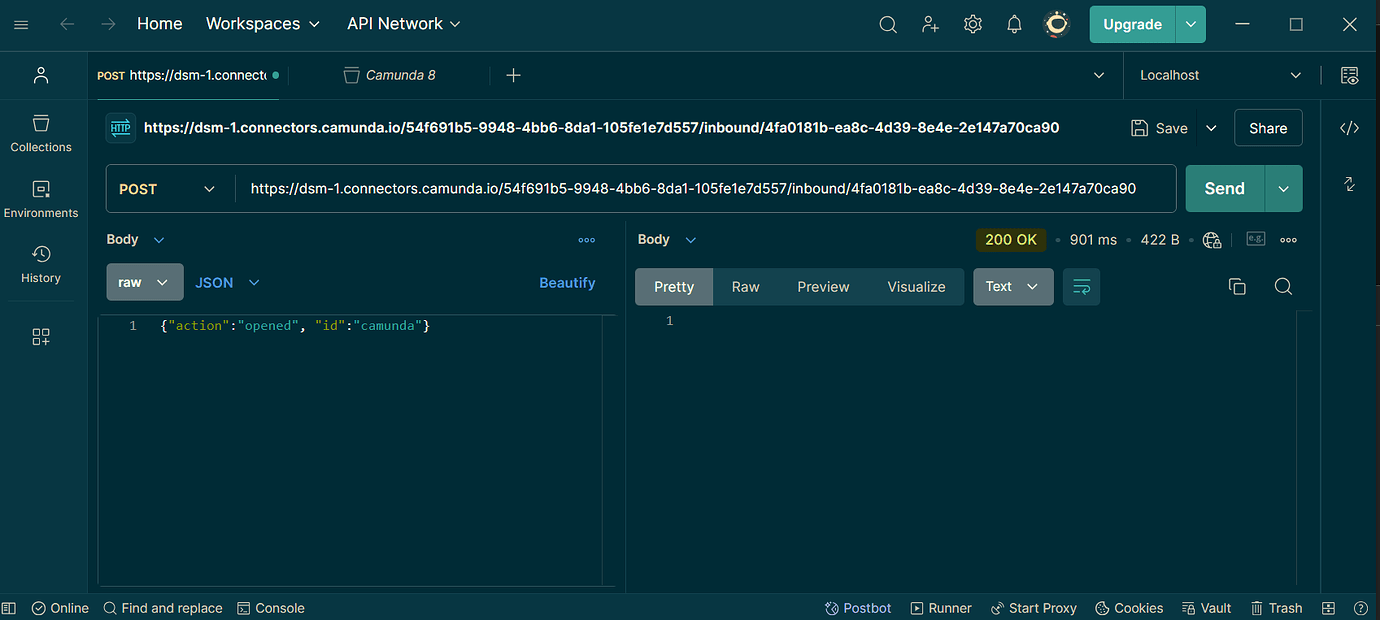Expand the open tabs chevron
The image size is (1380, 620).
tap(1099, 75)
